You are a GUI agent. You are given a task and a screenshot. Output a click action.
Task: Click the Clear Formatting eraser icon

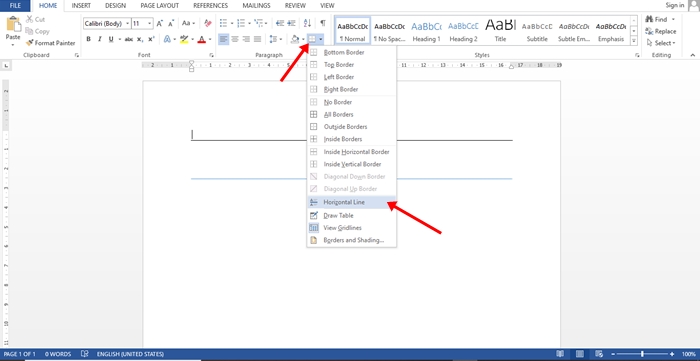click(x=208, y=23)
